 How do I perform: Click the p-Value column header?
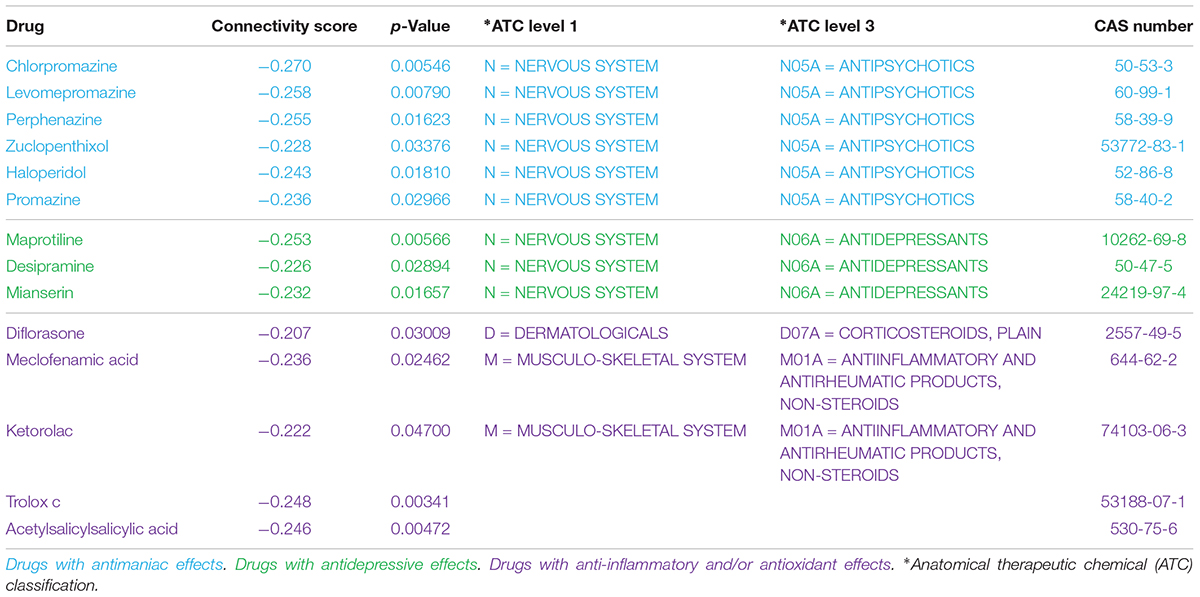[420, 26]
